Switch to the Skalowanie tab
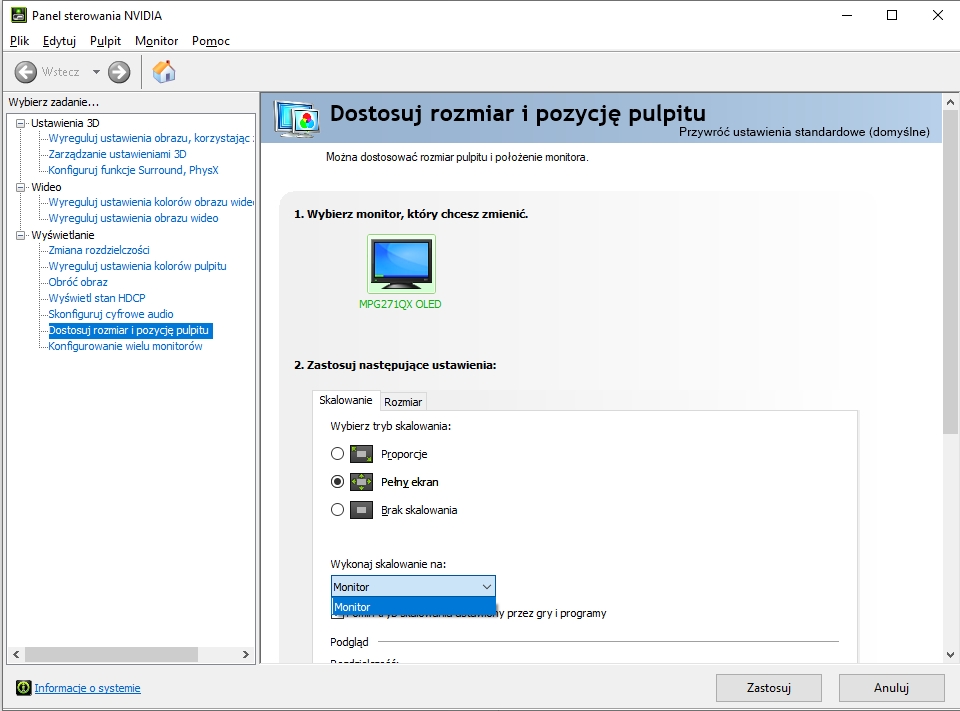This screenshot has height=711, width=960. [346, 400]
